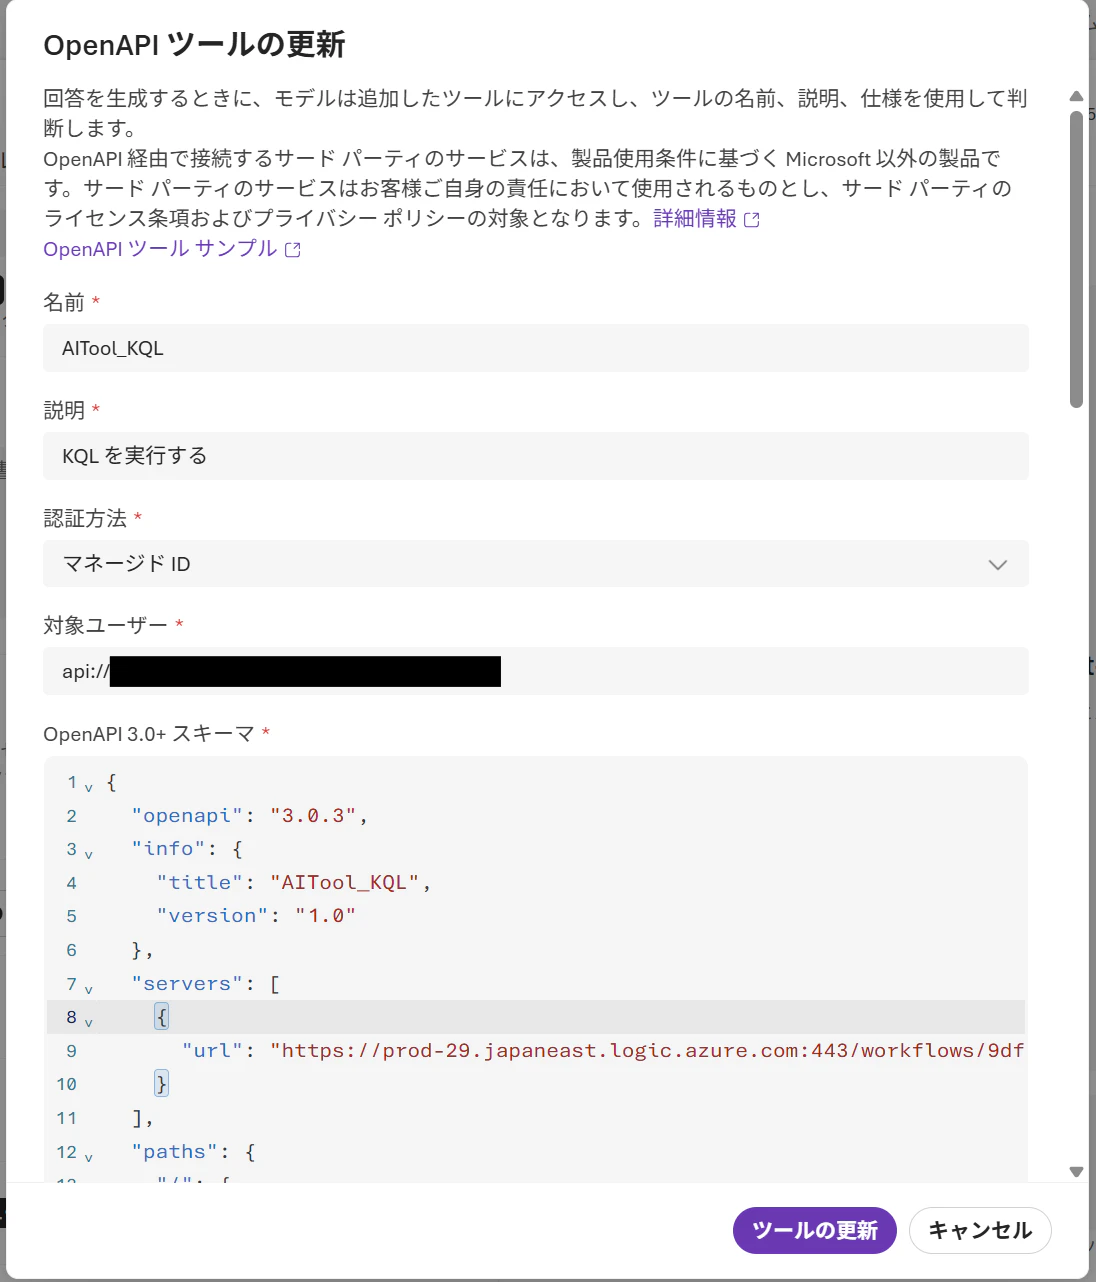1096x1282 pixels.
Task: Click line number 11 in the editor gutter
Action: point(66,1118)
